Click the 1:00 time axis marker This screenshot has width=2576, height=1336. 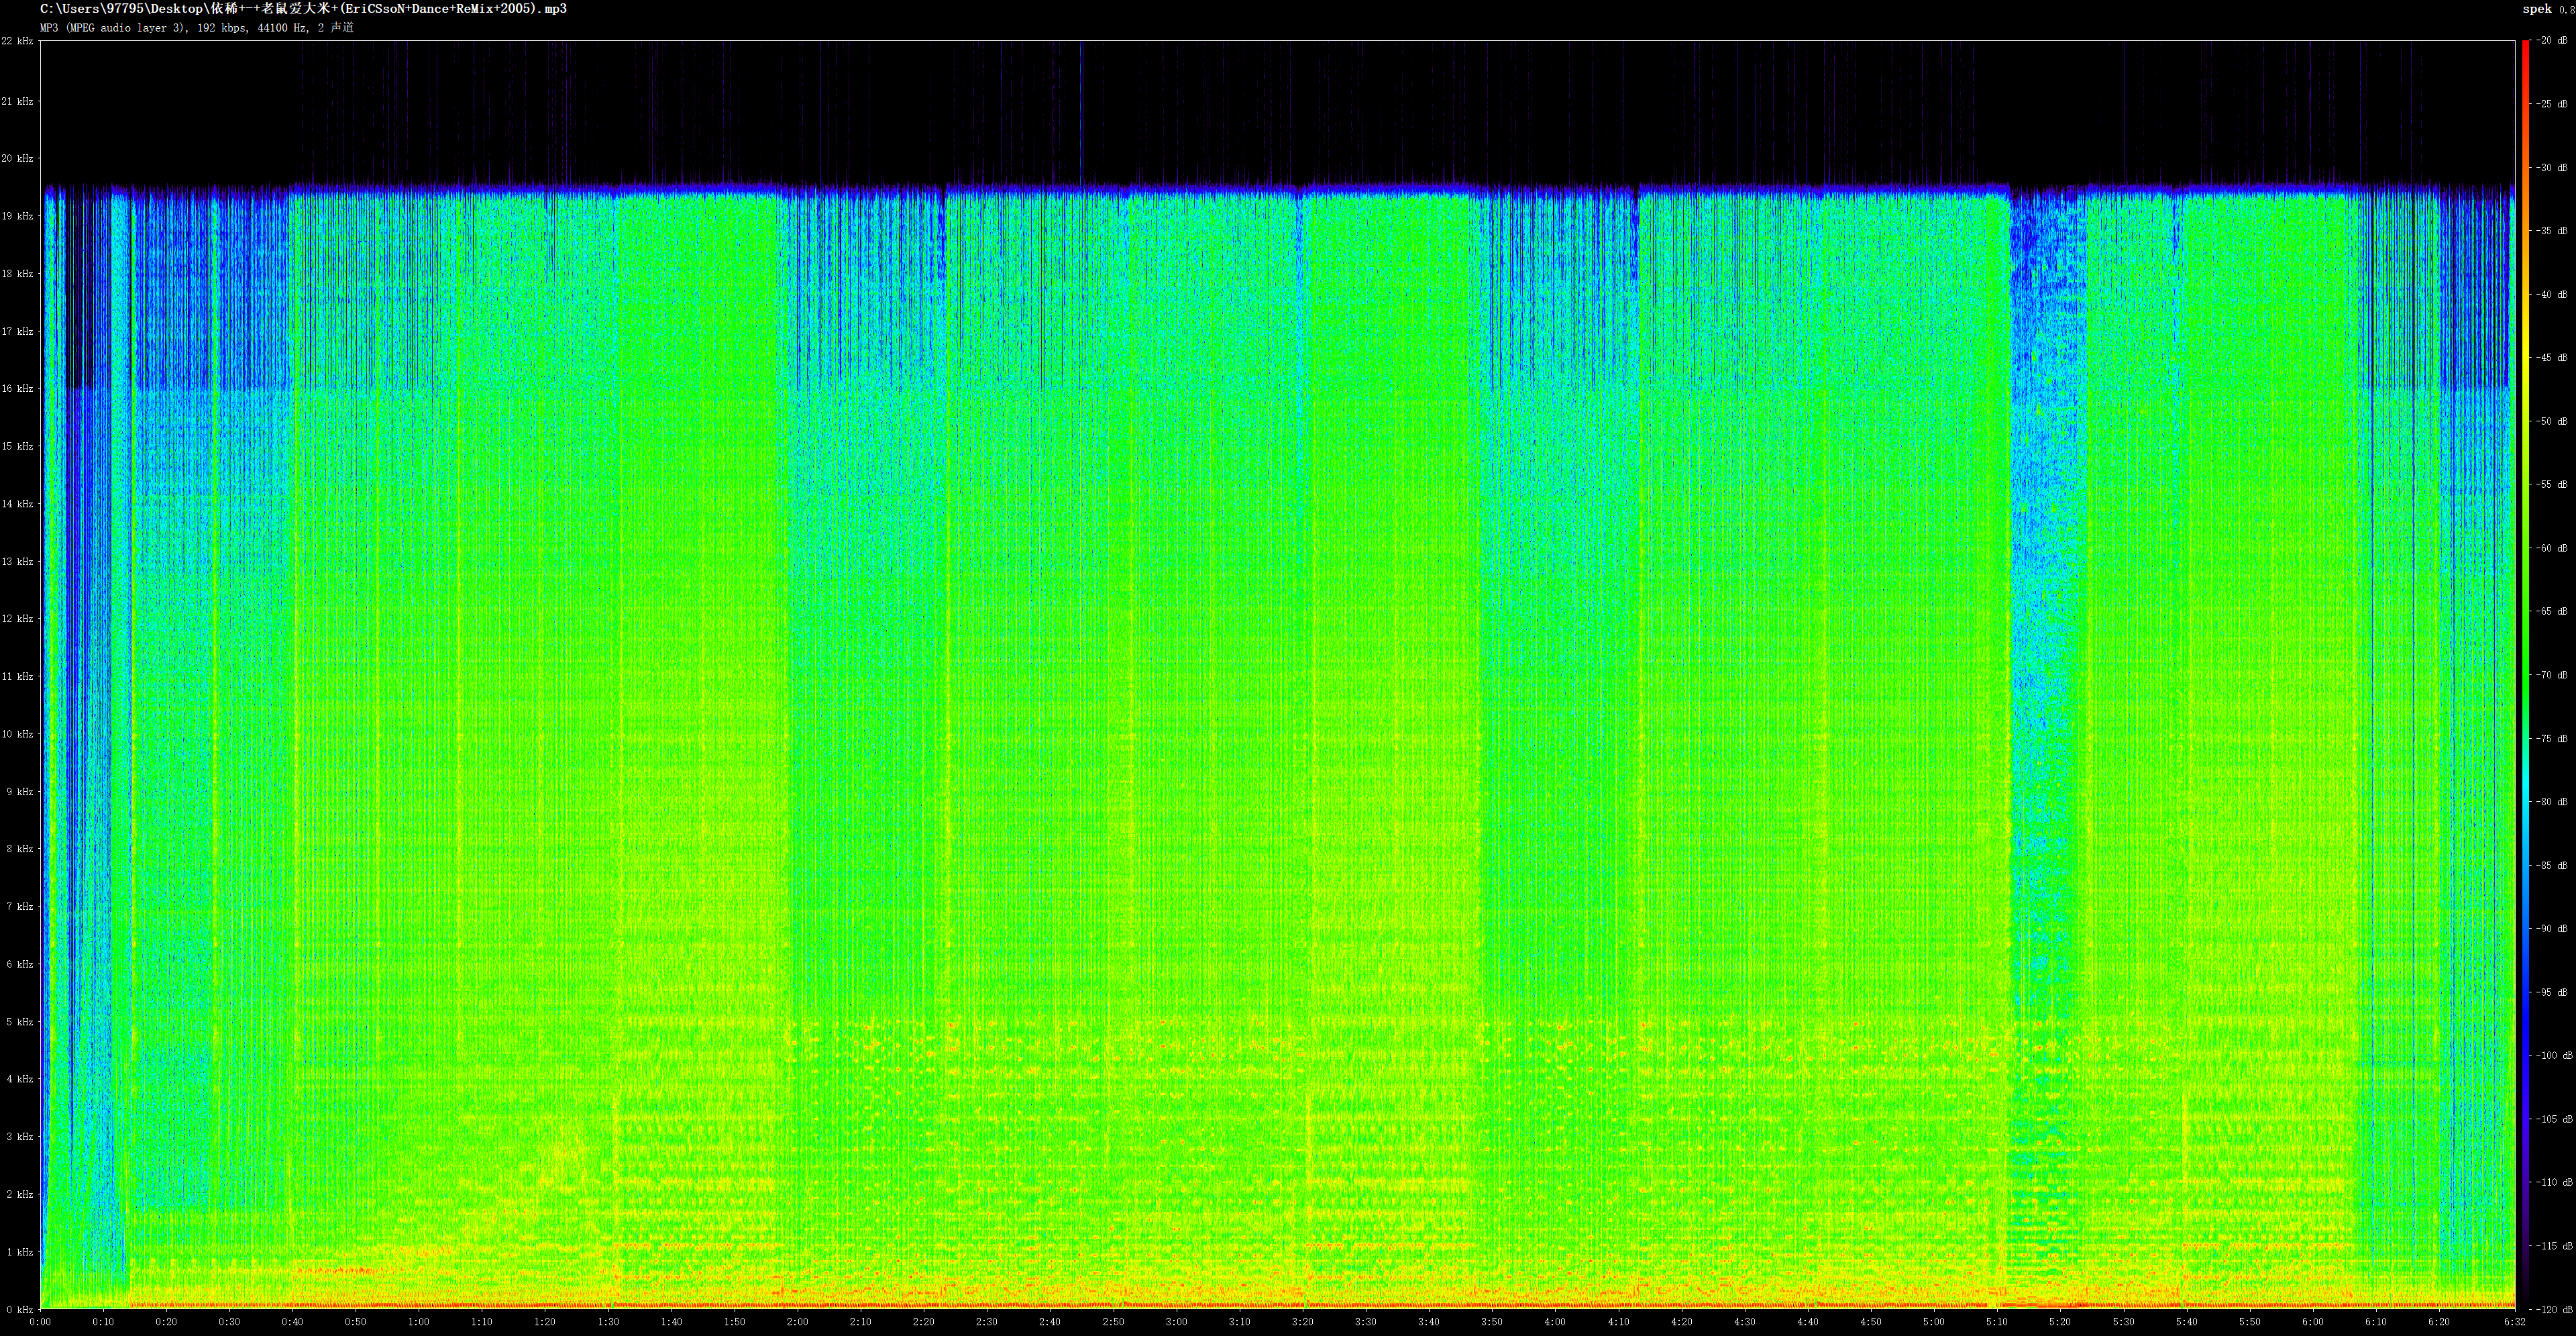coord(419,1322)
